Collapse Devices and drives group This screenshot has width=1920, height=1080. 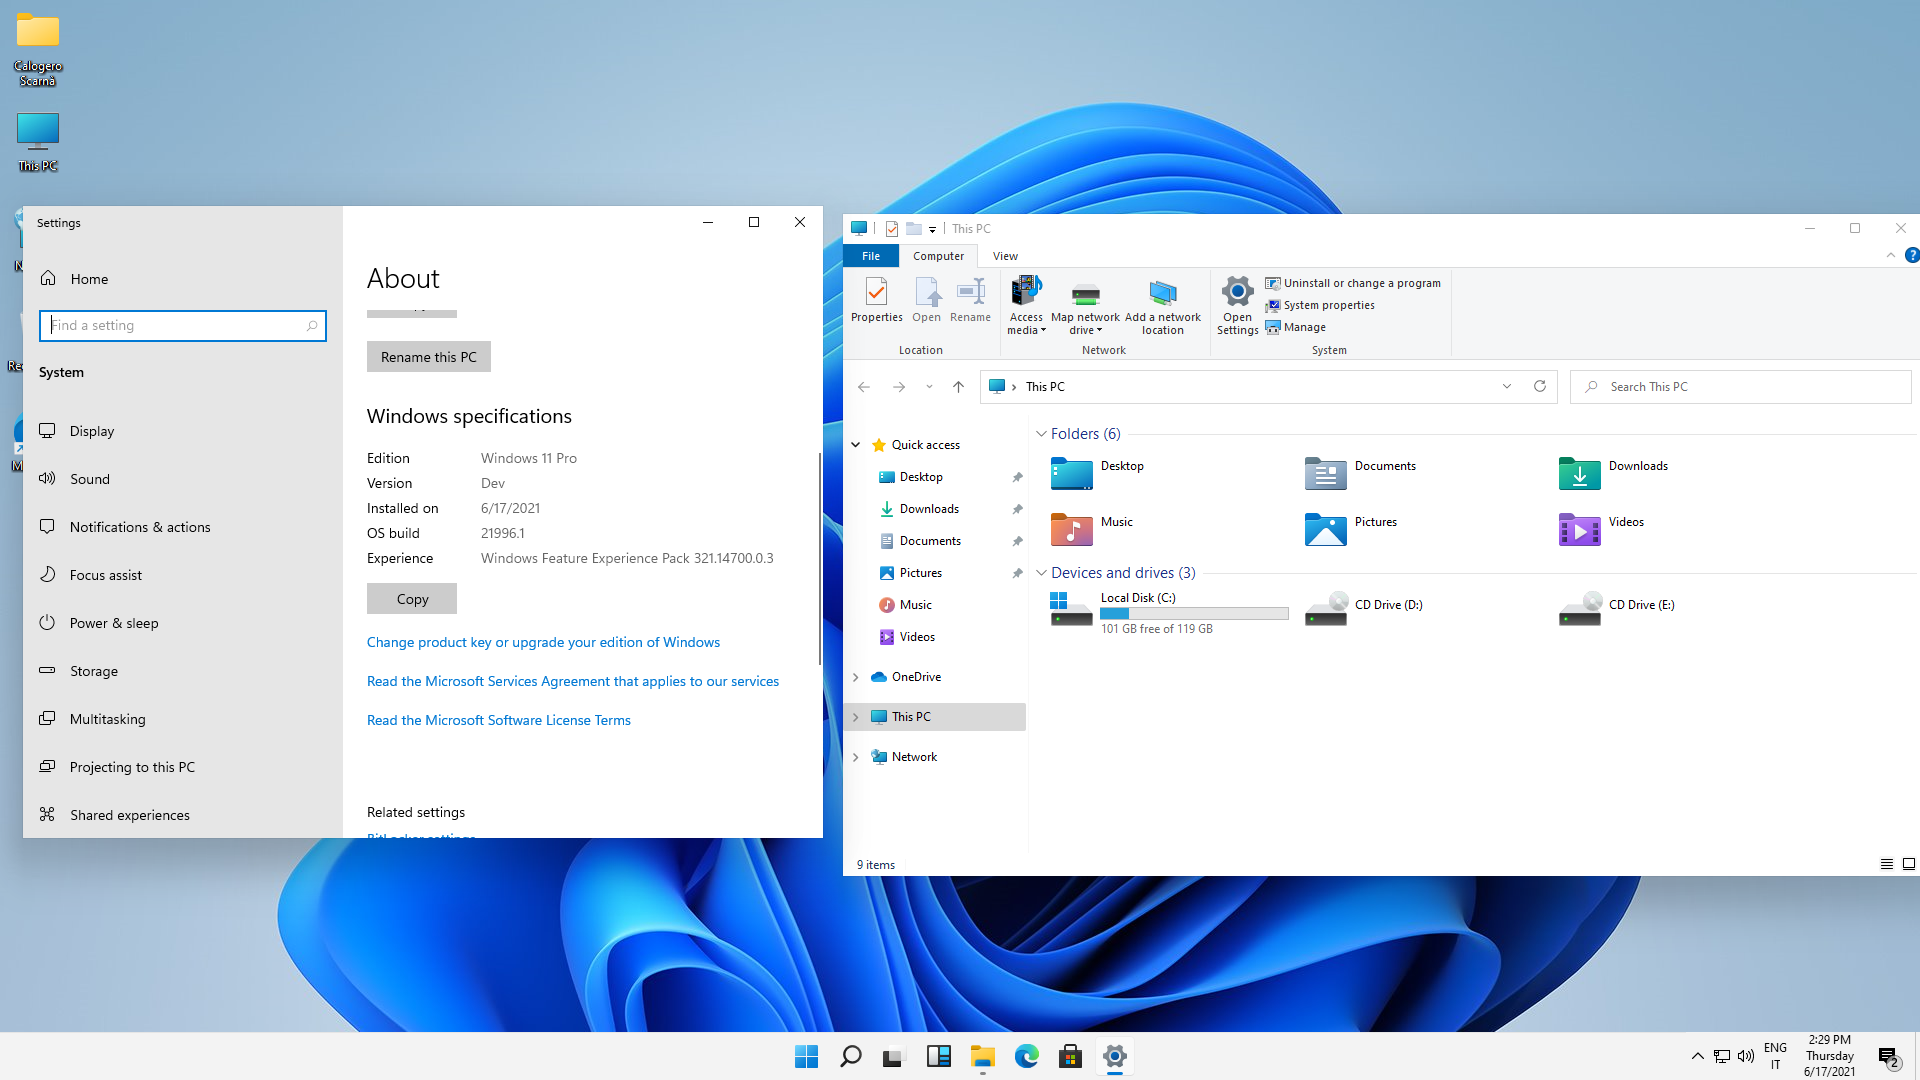[1041, 573]
